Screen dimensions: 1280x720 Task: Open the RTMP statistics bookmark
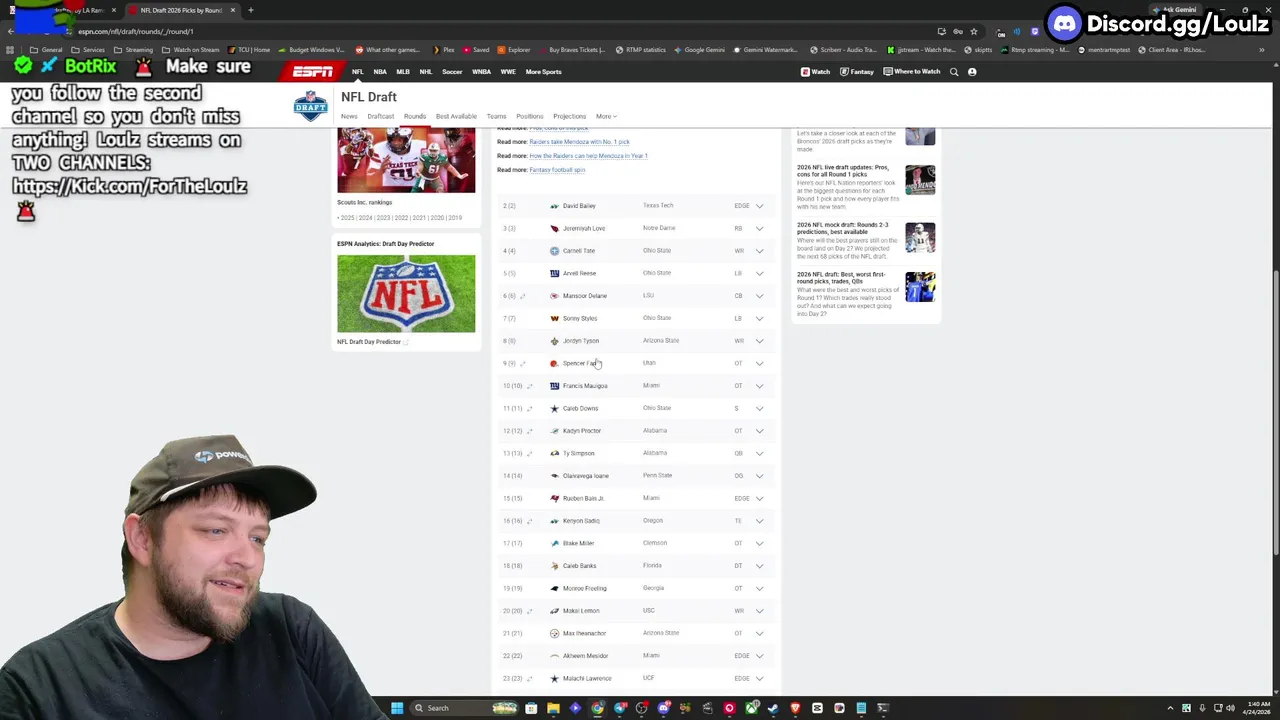(x=641, y=50)
